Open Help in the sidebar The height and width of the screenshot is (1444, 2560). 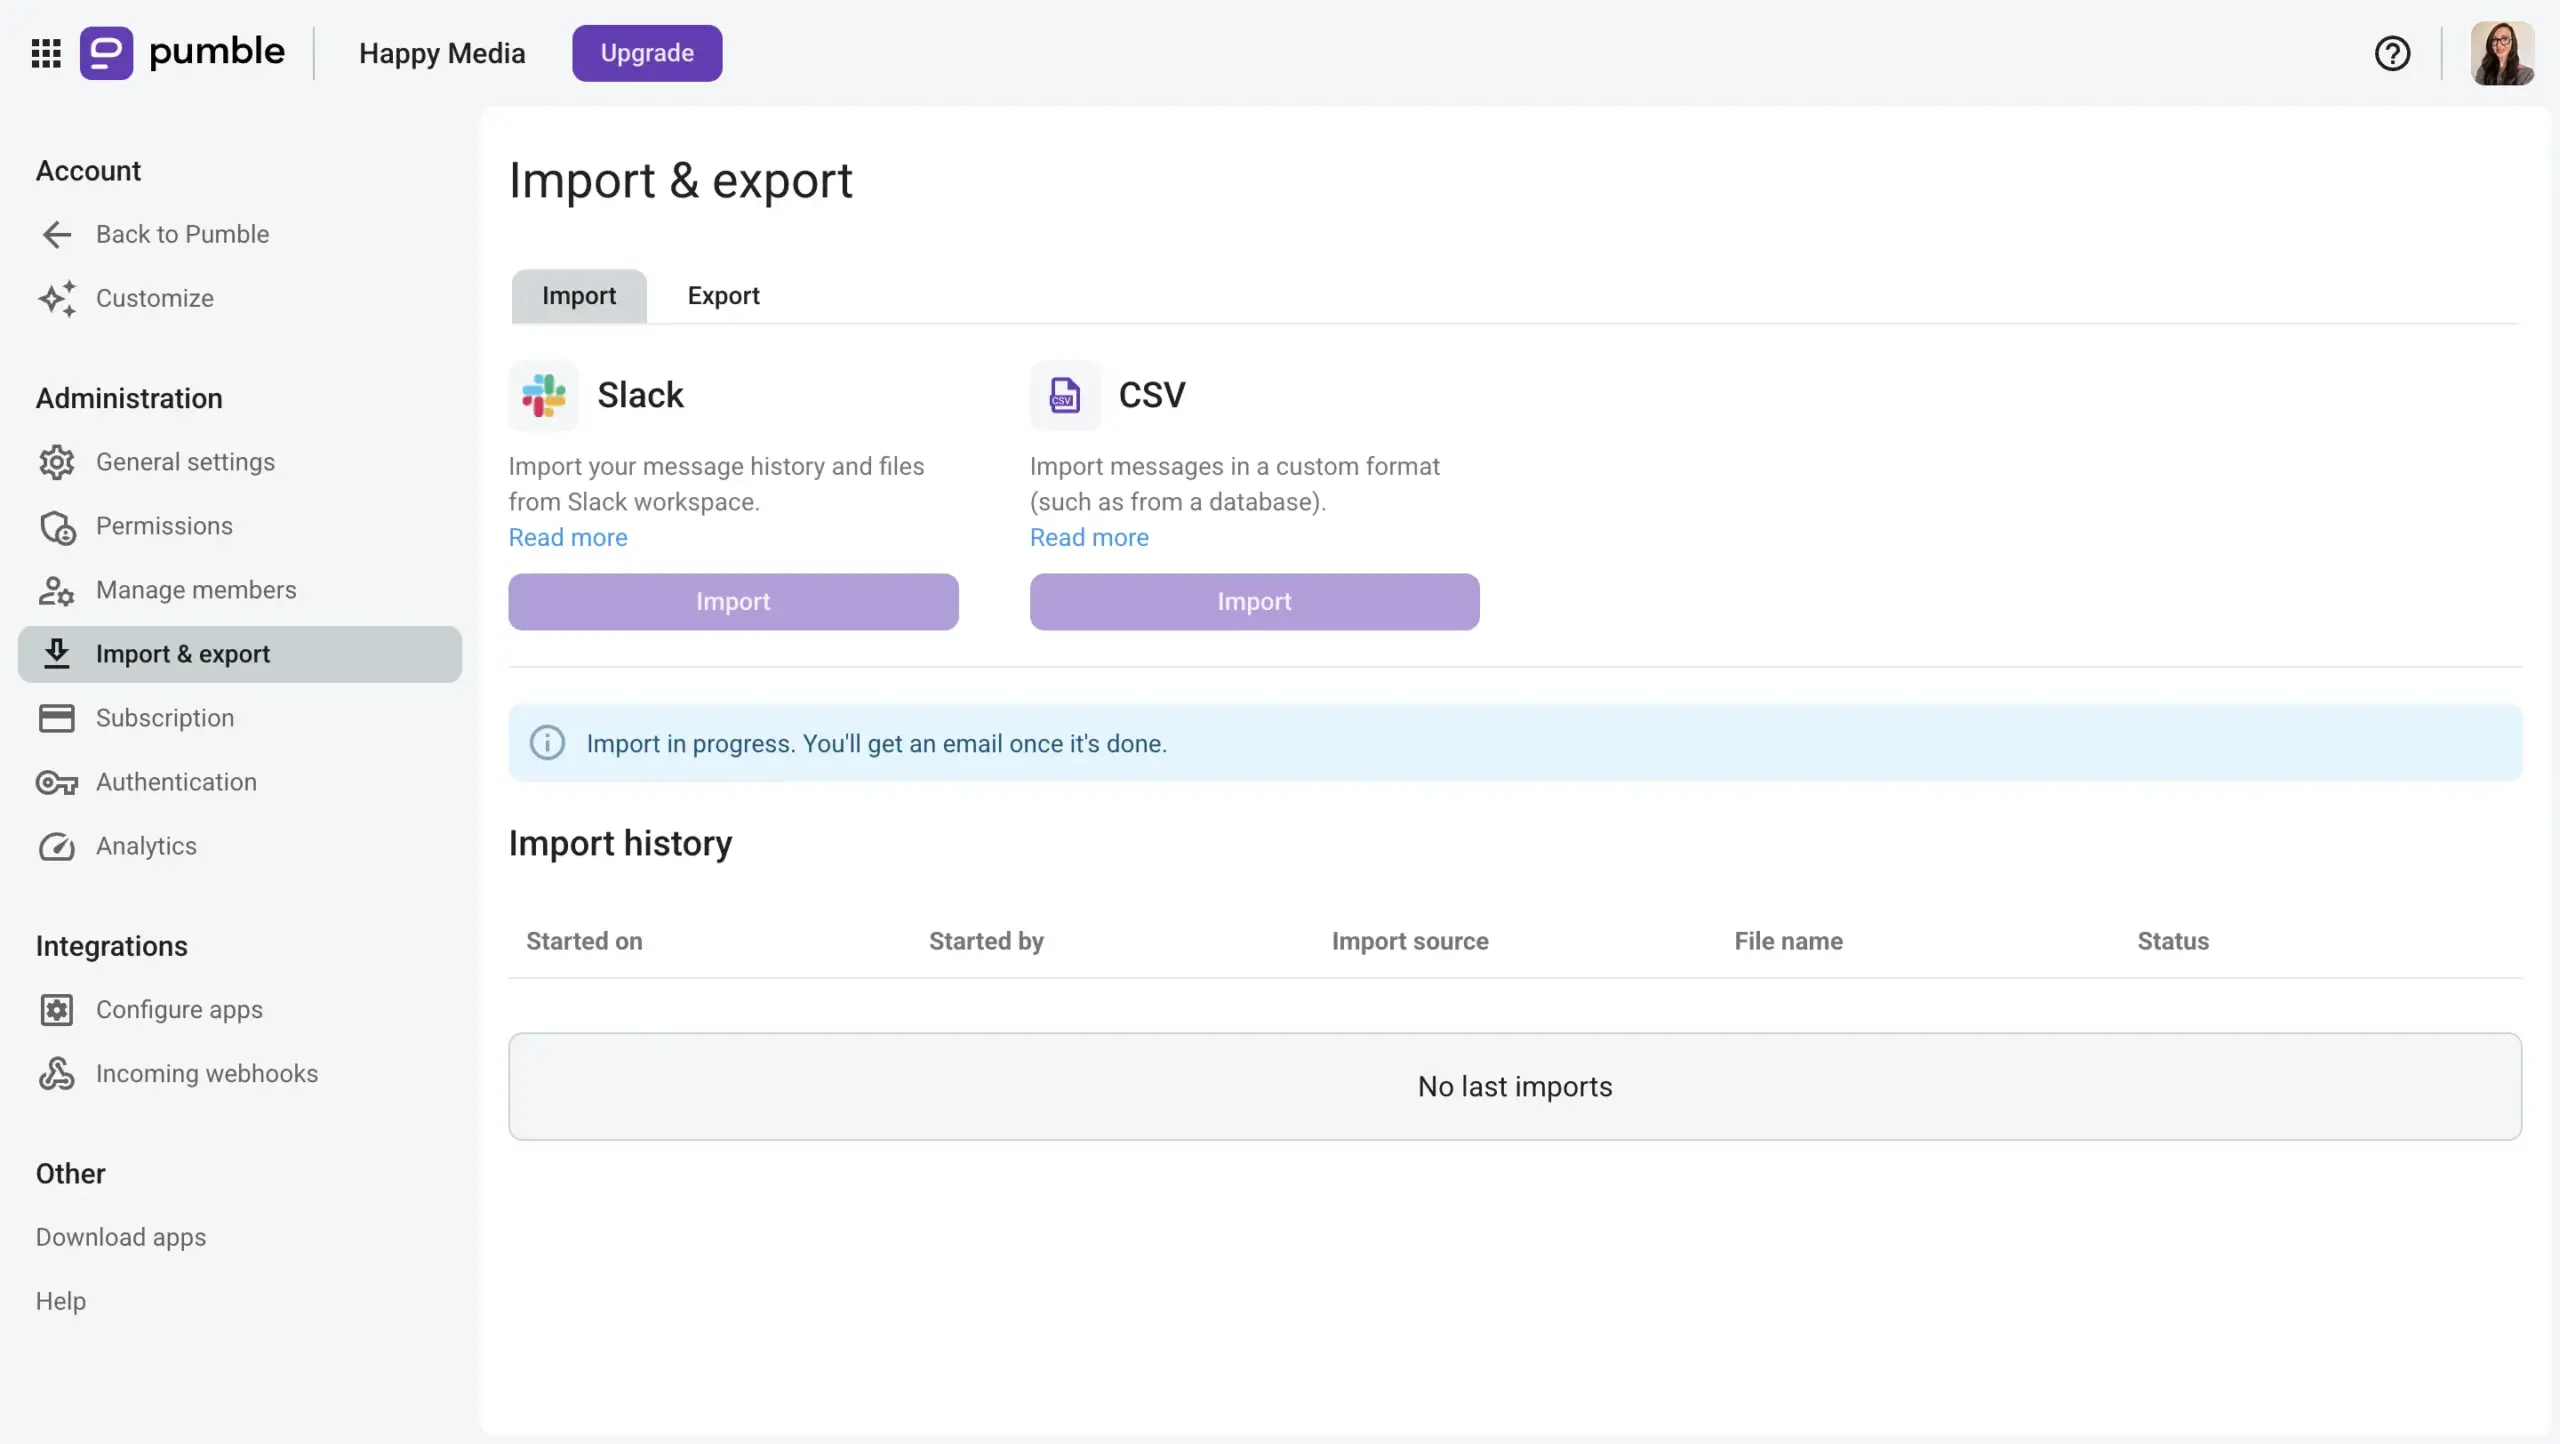tap(61, 1302)
